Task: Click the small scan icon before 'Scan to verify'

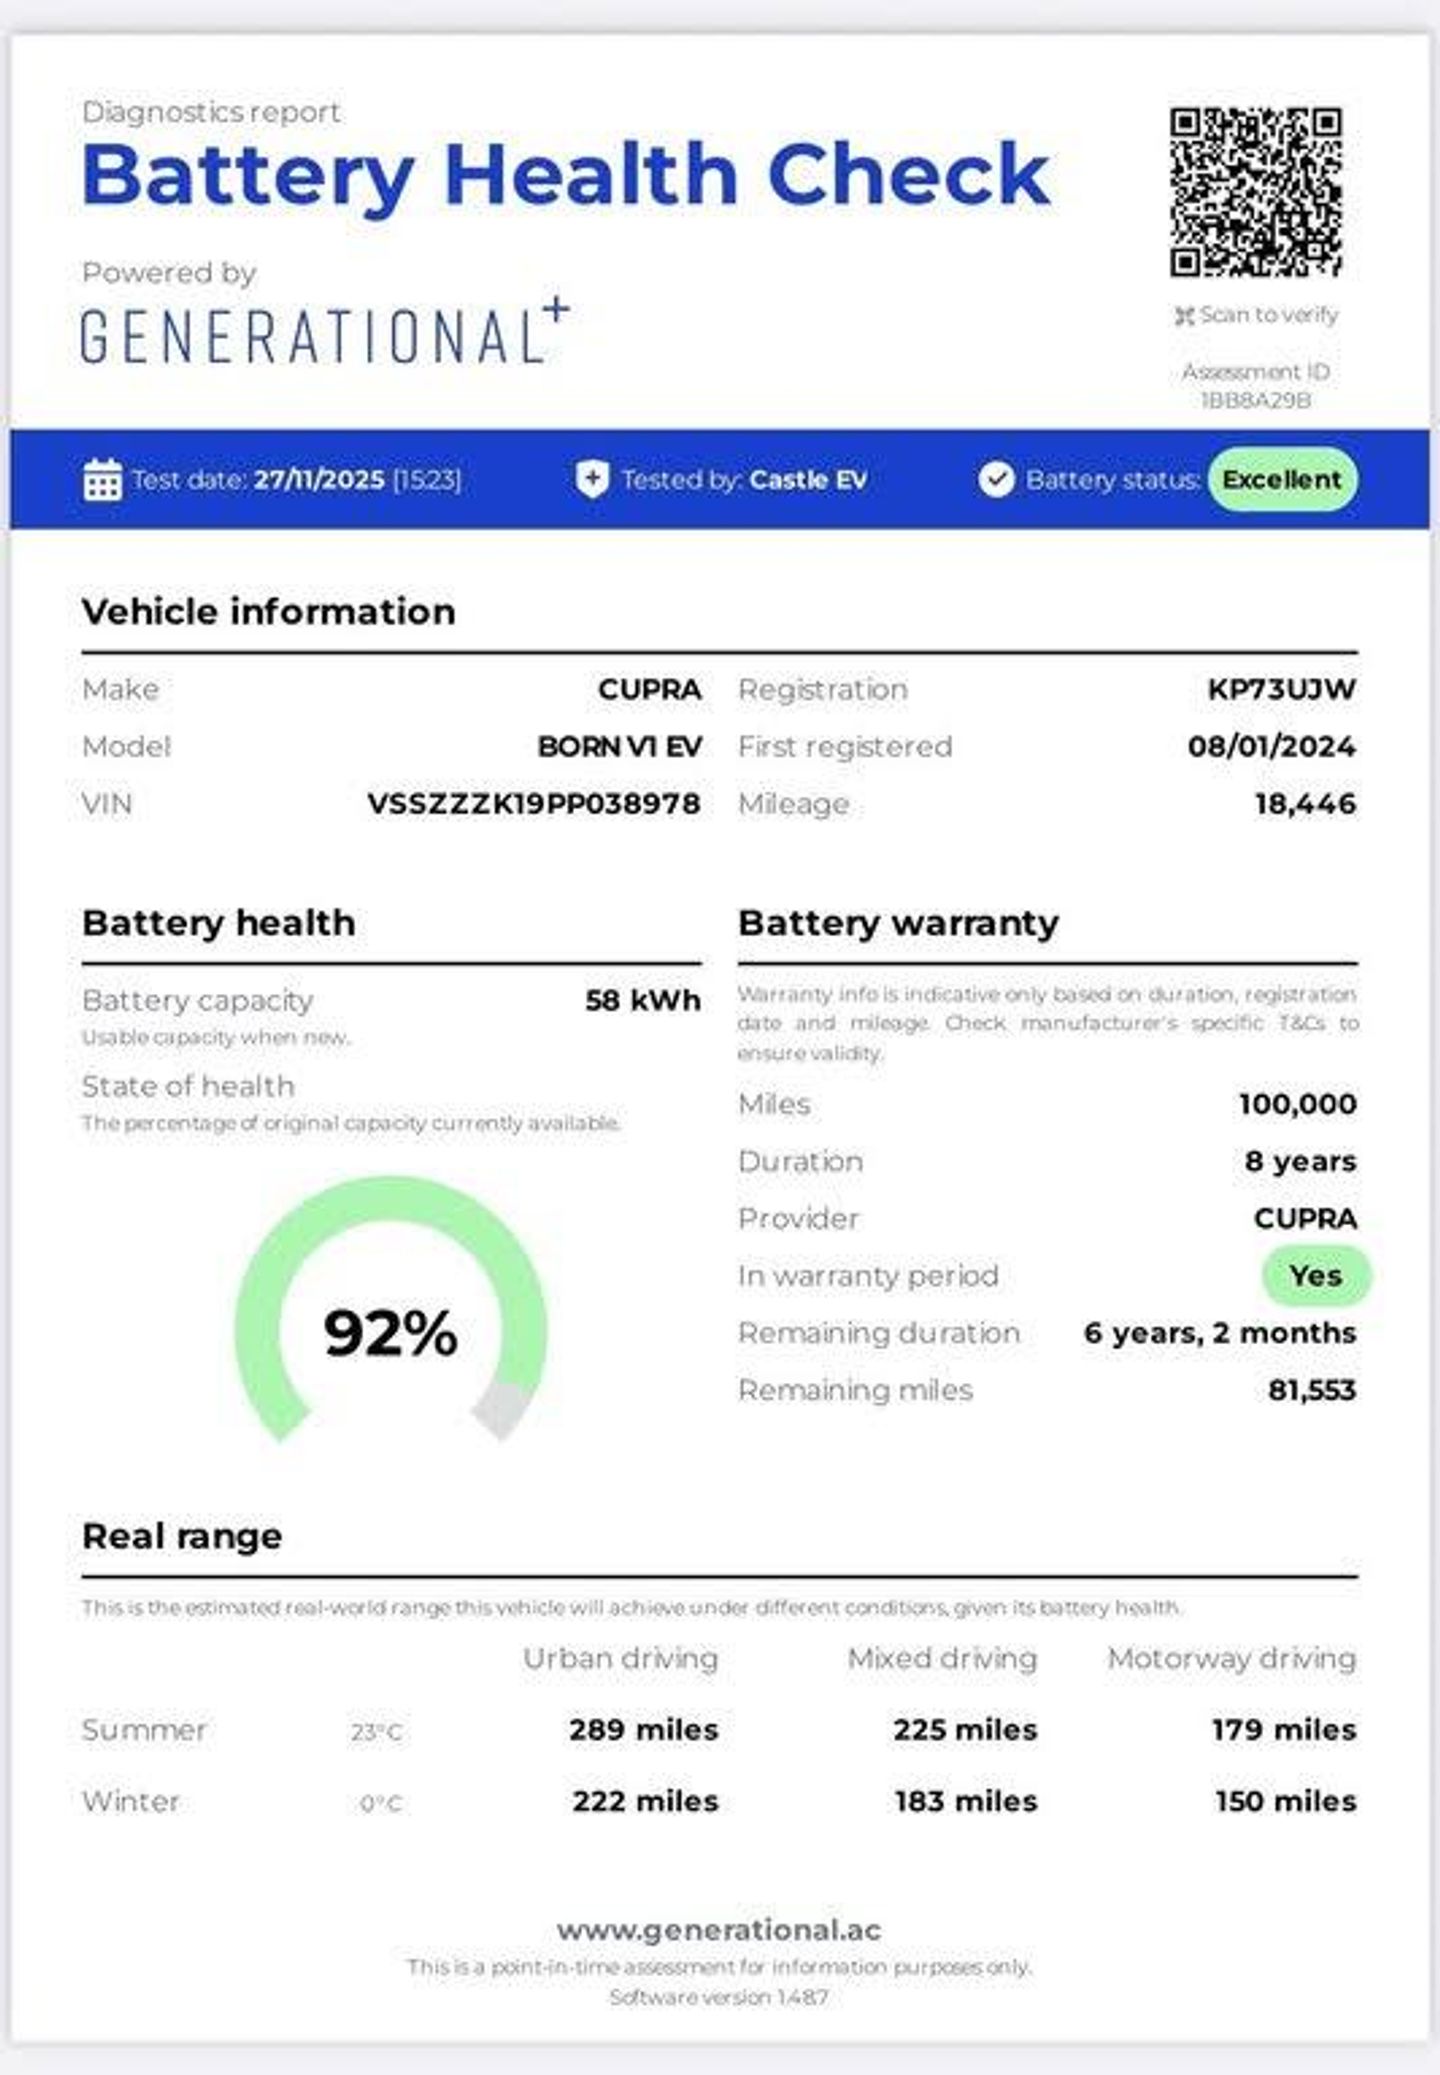Action: [1184, 316]
